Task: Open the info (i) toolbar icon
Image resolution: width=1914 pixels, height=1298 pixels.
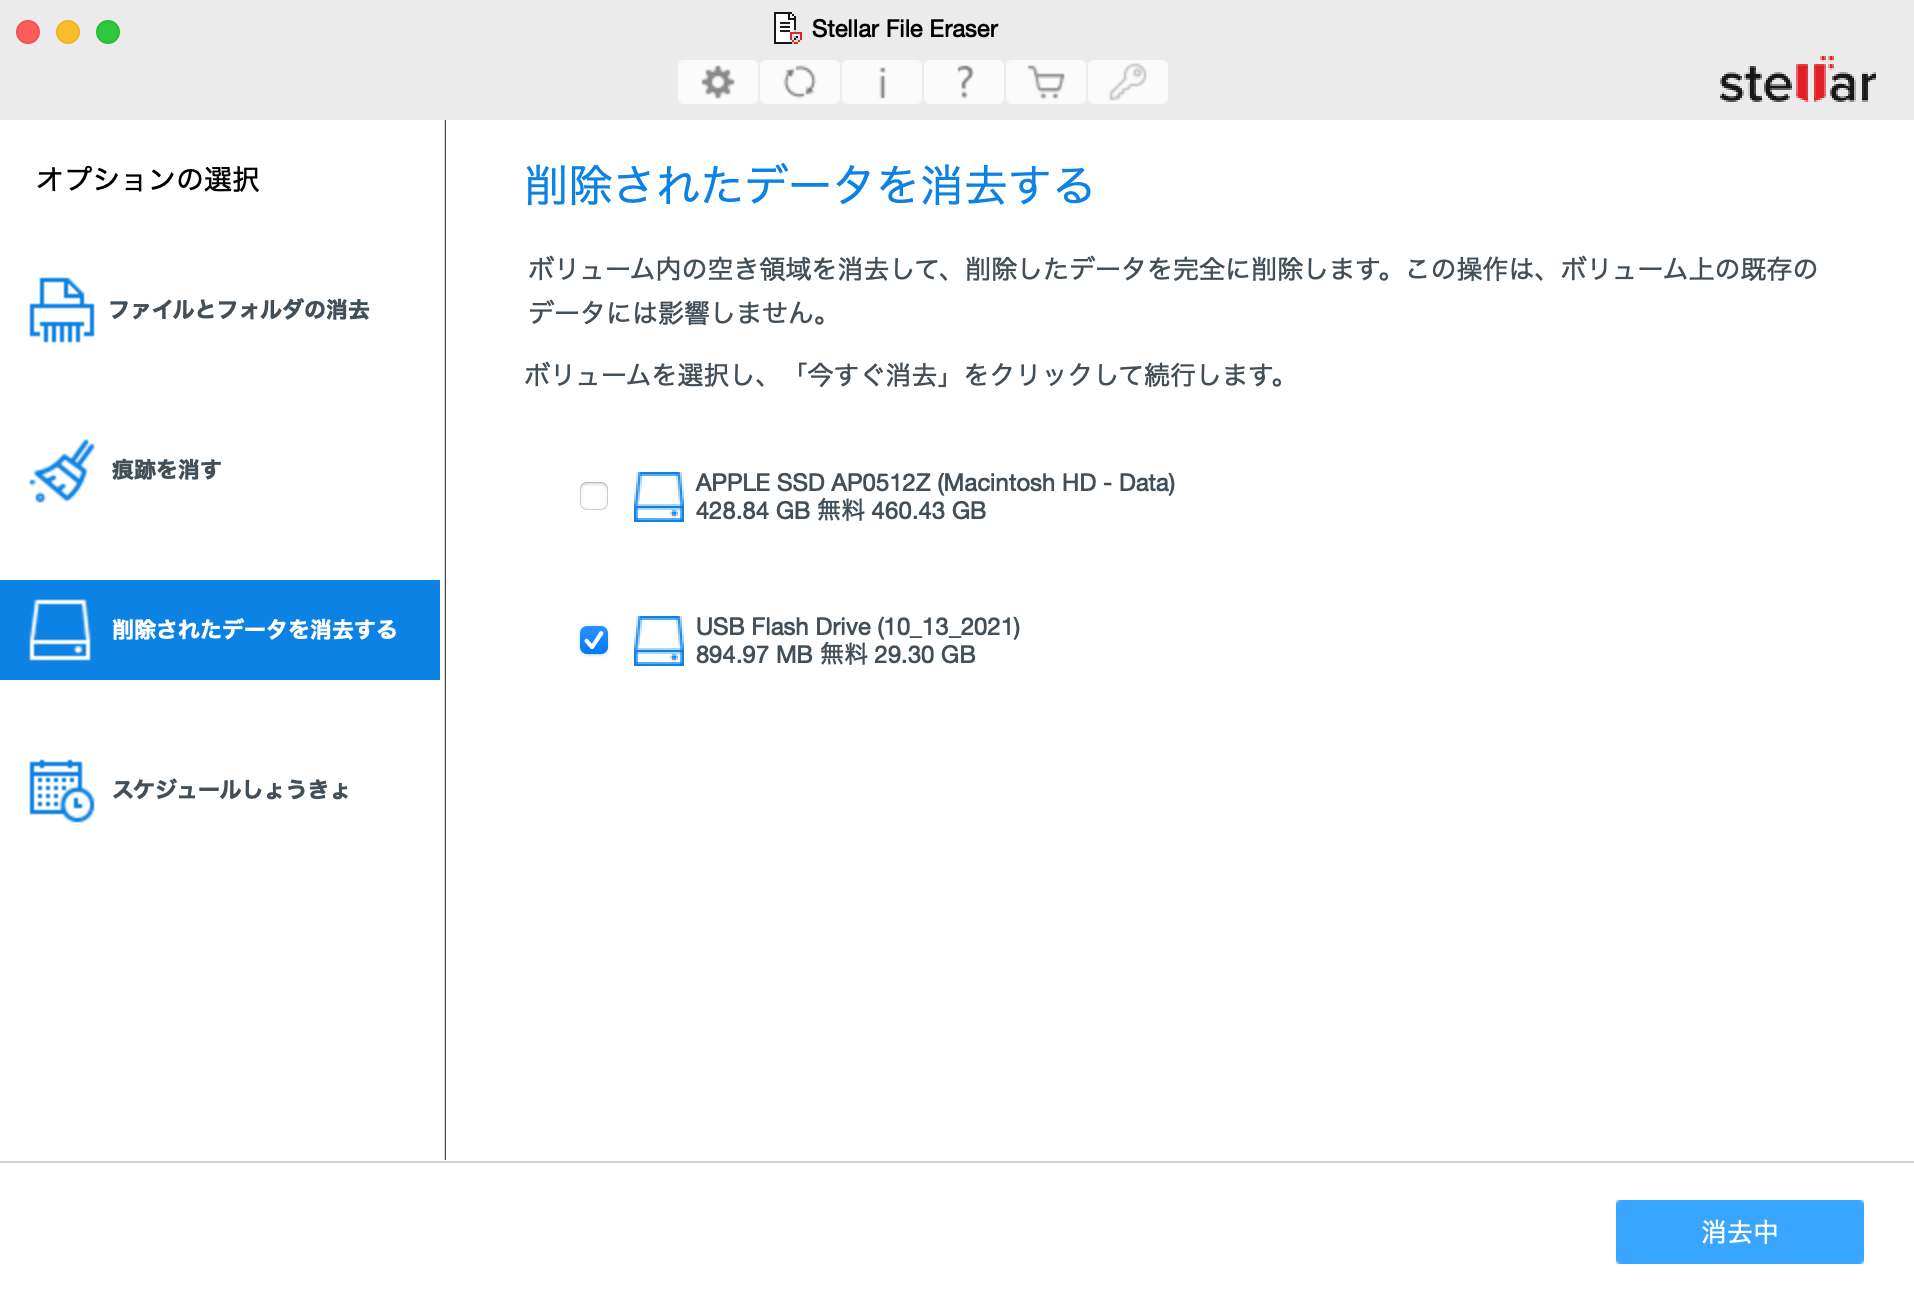Action: tap(881, 82)
